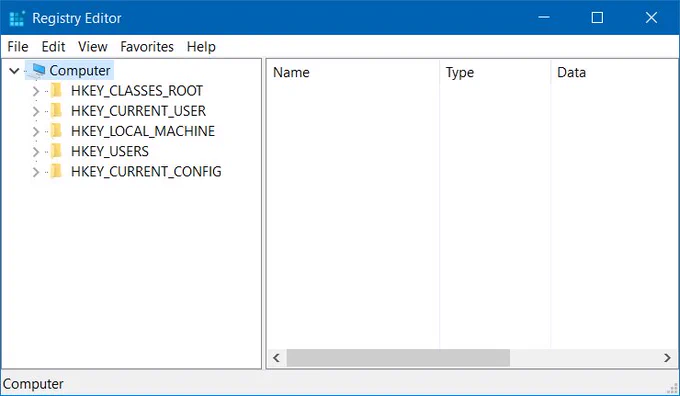Select HKEY_LOCAL_MACHINE text in the tree
The height and width of the screenshot is (396, 680).
[x=143, y=131]
